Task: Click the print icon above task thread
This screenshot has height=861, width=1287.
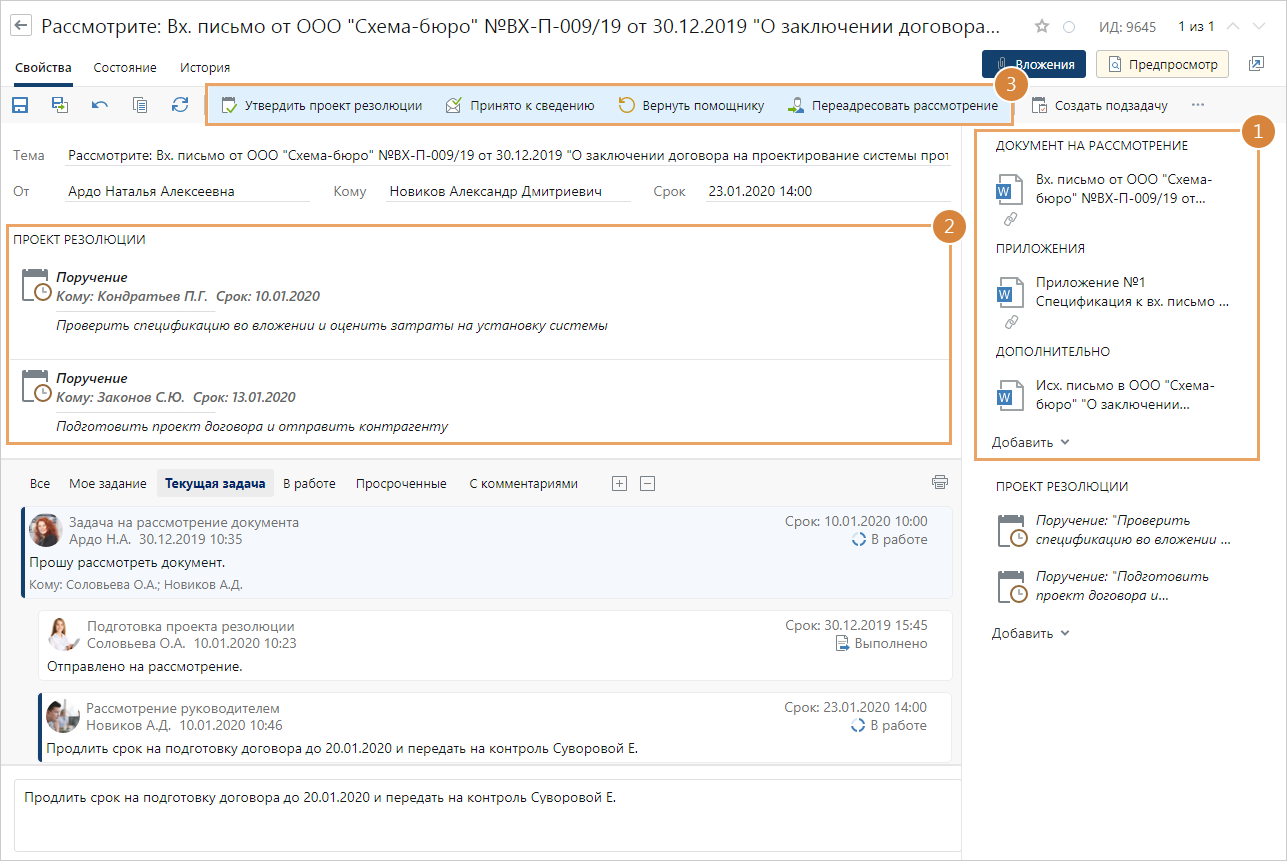Action: [939, 483]
